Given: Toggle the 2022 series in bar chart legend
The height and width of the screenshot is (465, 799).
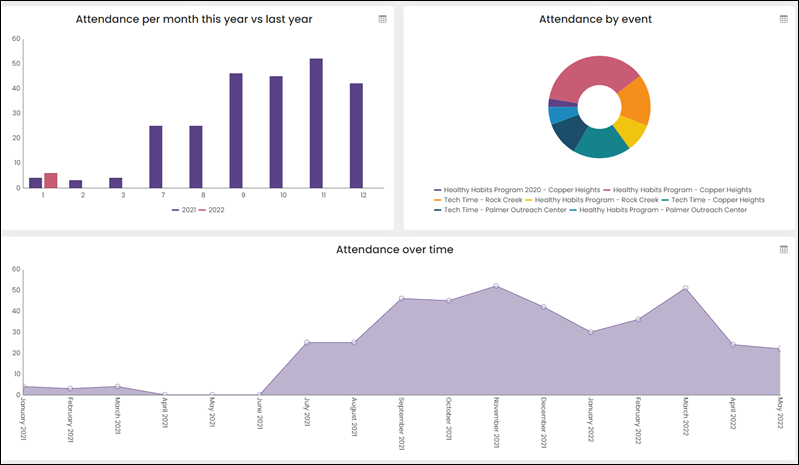Looking at the screenshot, I should (211, 210).
